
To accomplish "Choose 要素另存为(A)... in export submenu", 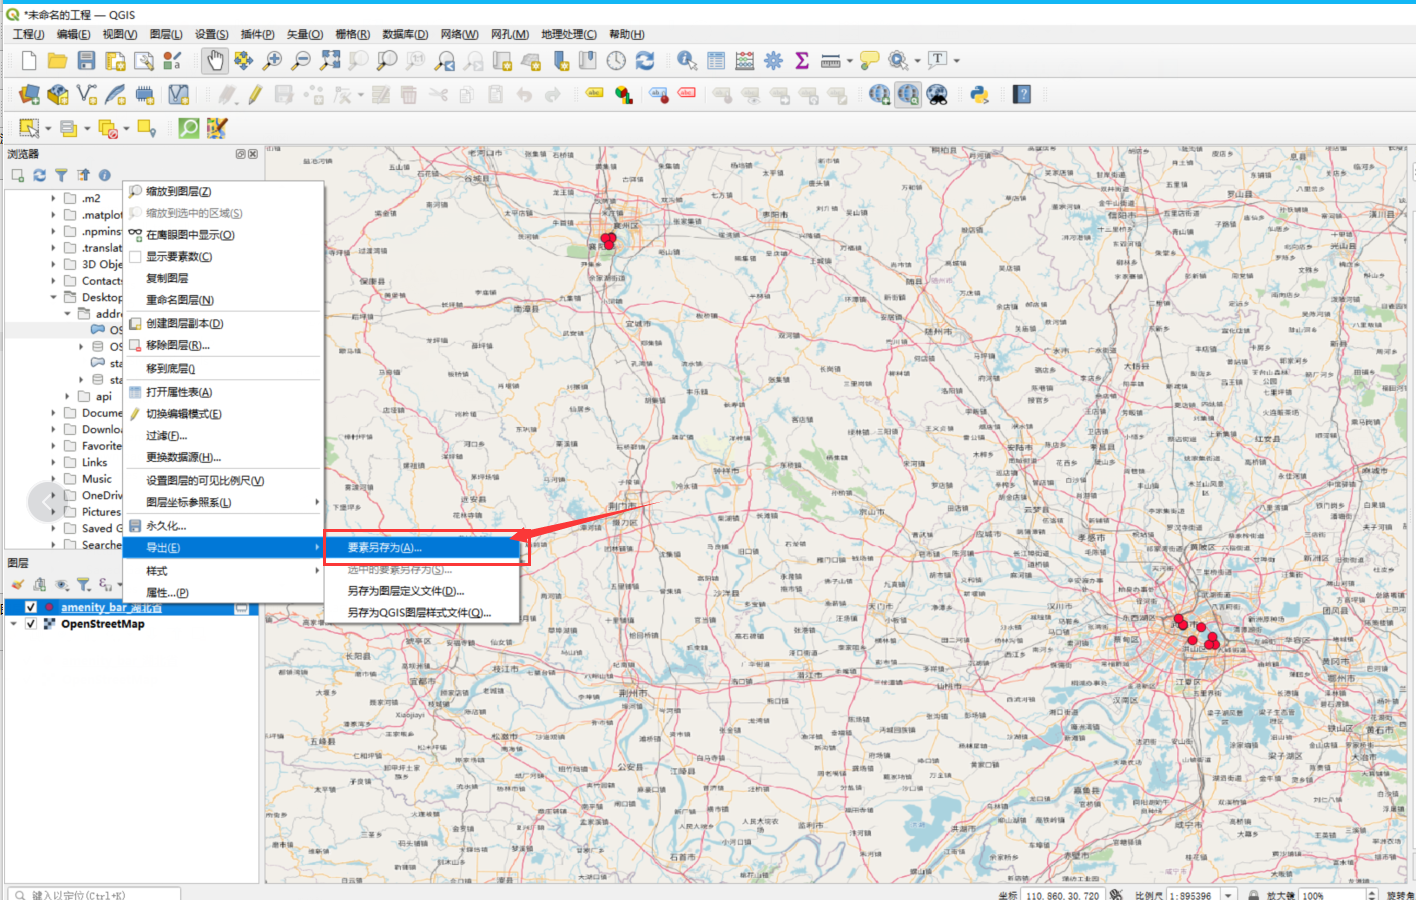I will 422,548.
